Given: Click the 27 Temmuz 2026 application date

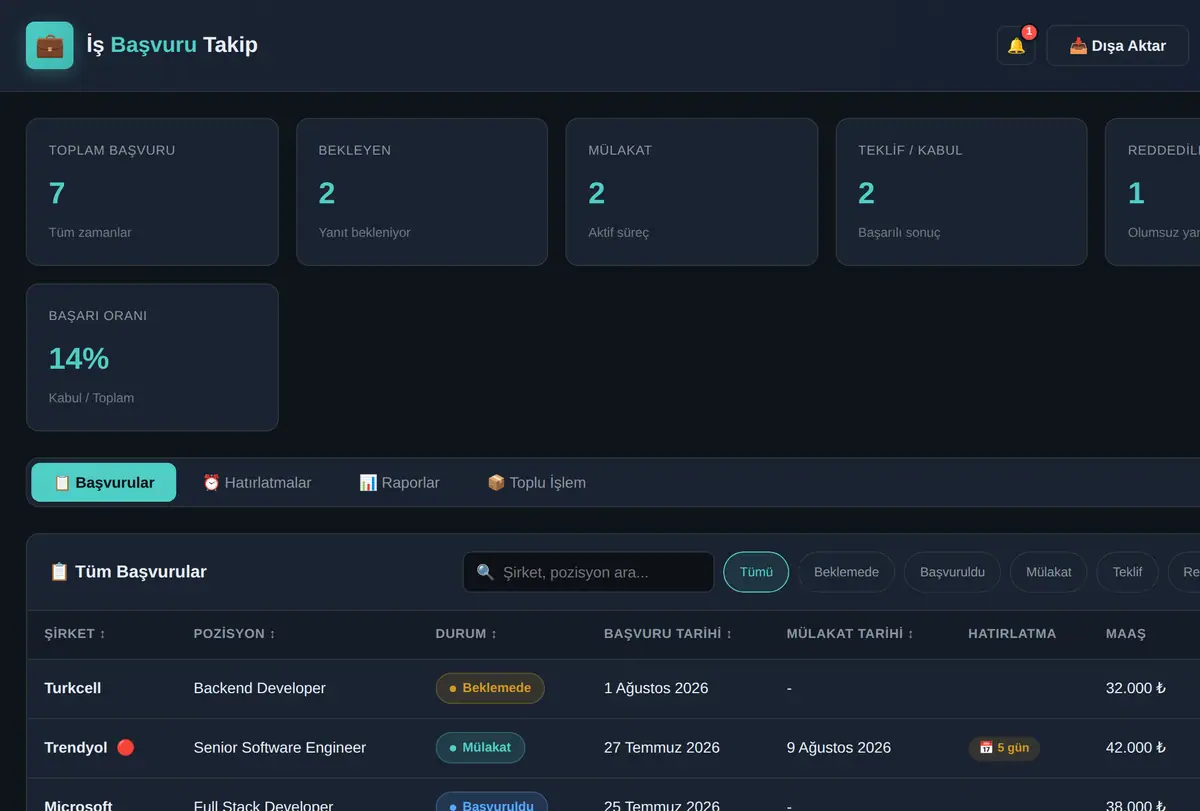Looking at the screenshot, I should click(x=662, y=748).
